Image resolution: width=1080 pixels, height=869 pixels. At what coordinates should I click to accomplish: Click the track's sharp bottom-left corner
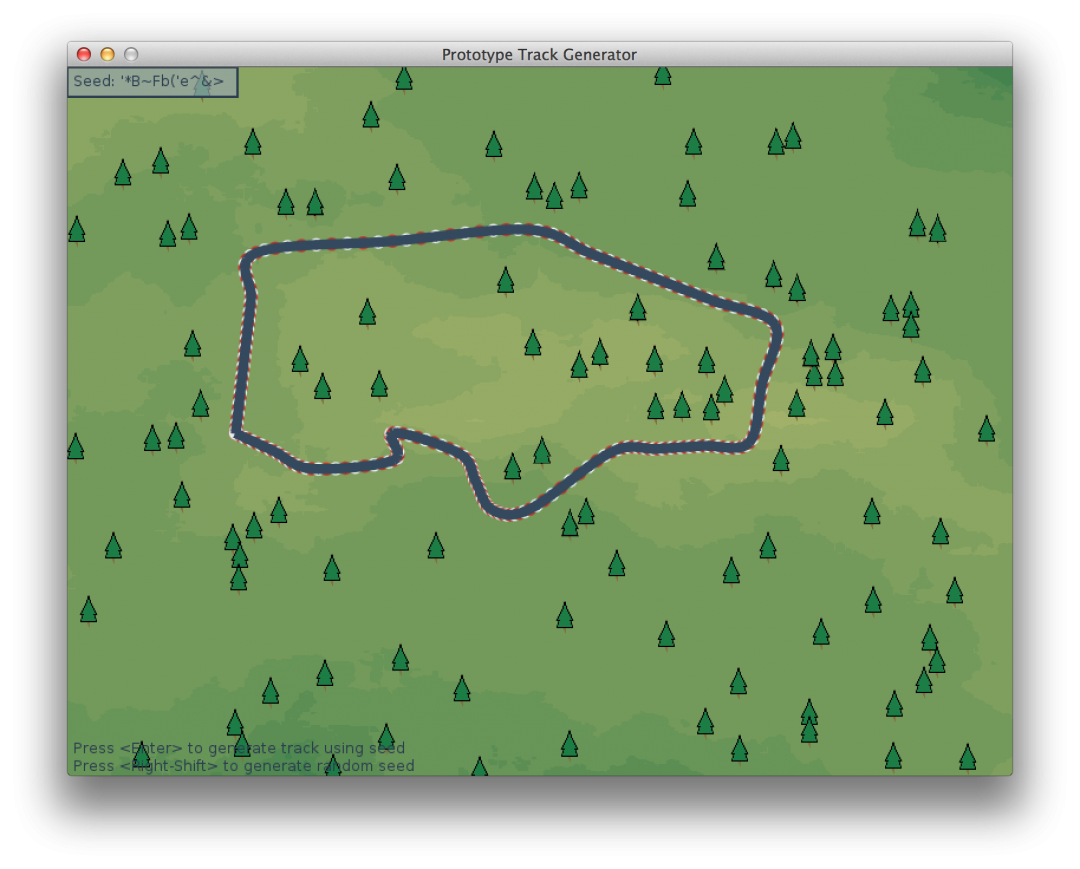point(237,433)
